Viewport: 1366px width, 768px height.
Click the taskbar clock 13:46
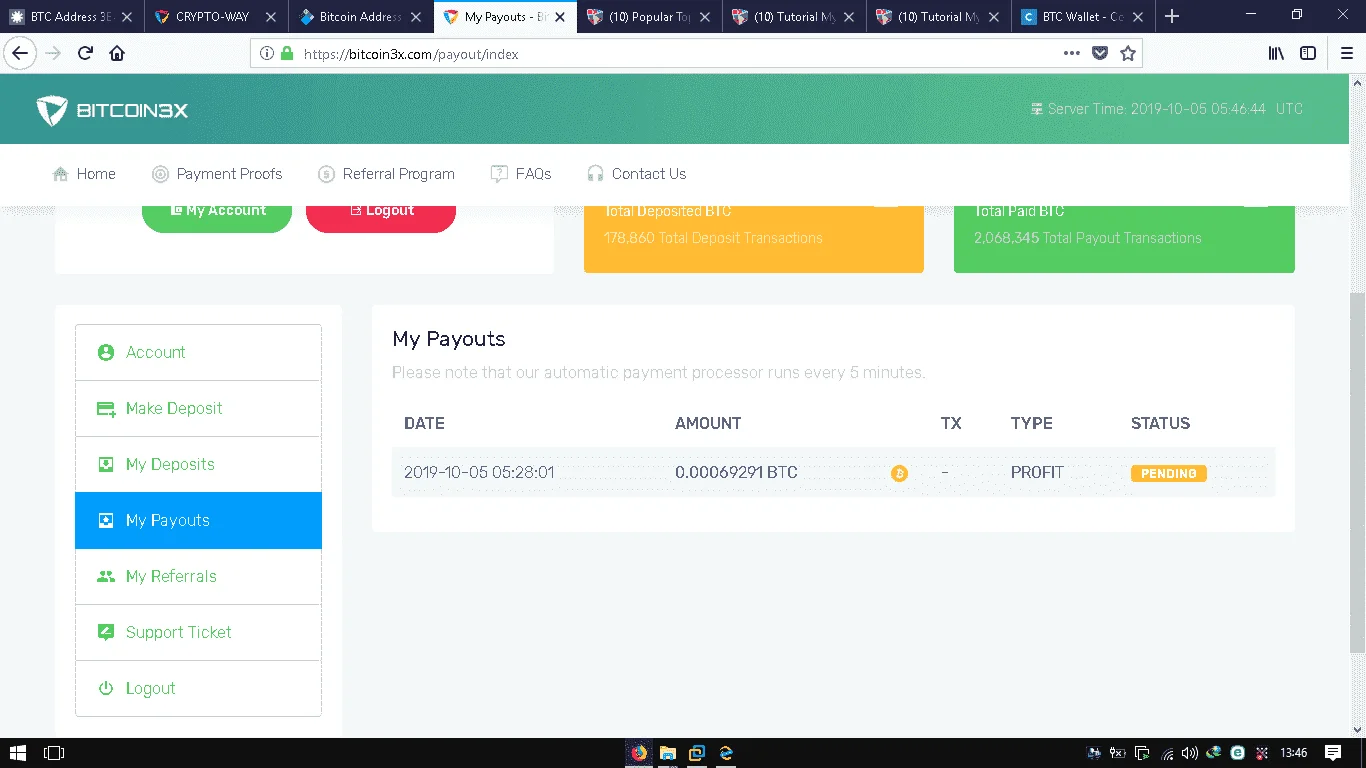(1293, 753)
